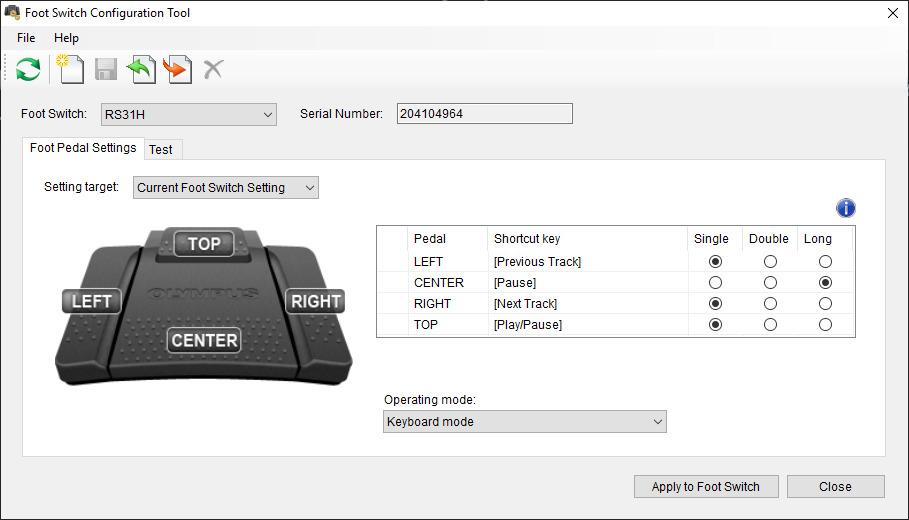Click the gray X delete icon

pos(213,69)
